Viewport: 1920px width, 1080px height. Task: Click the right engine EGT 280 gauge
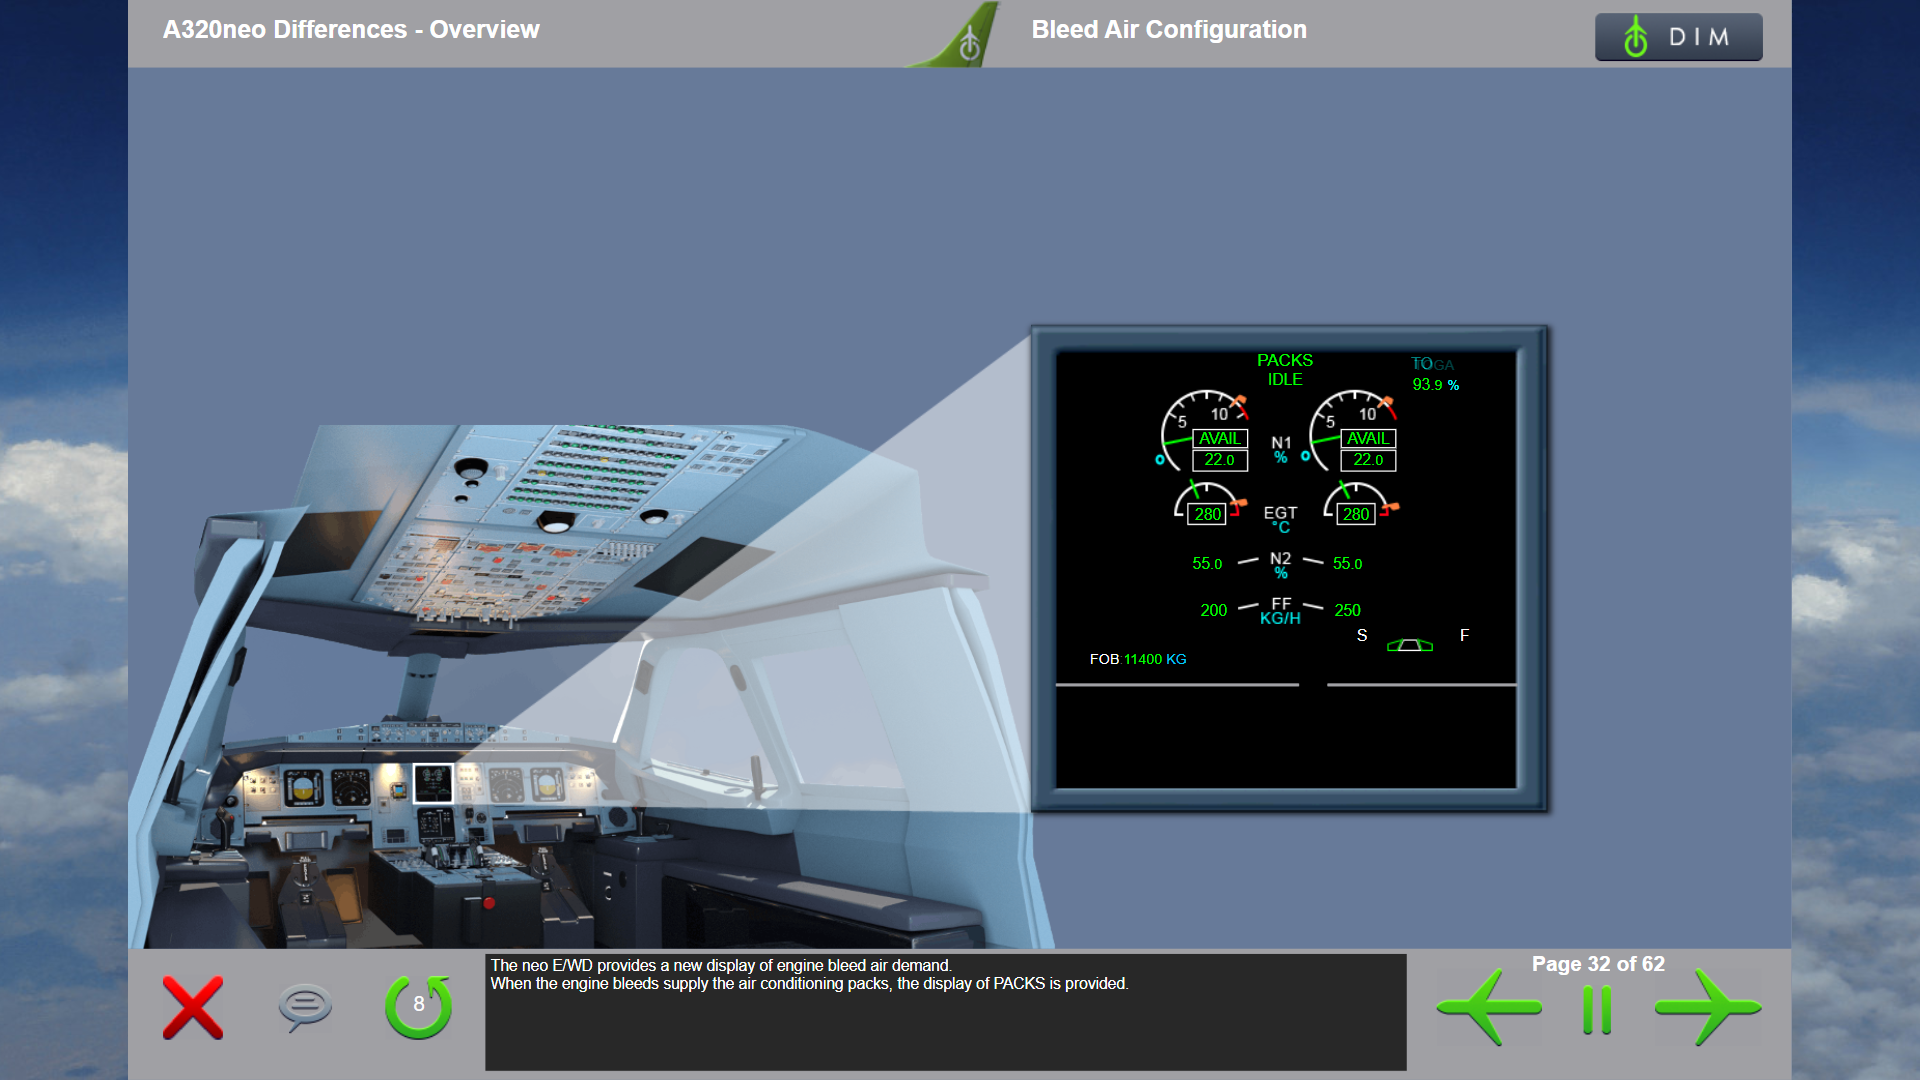coord(1360,503)
